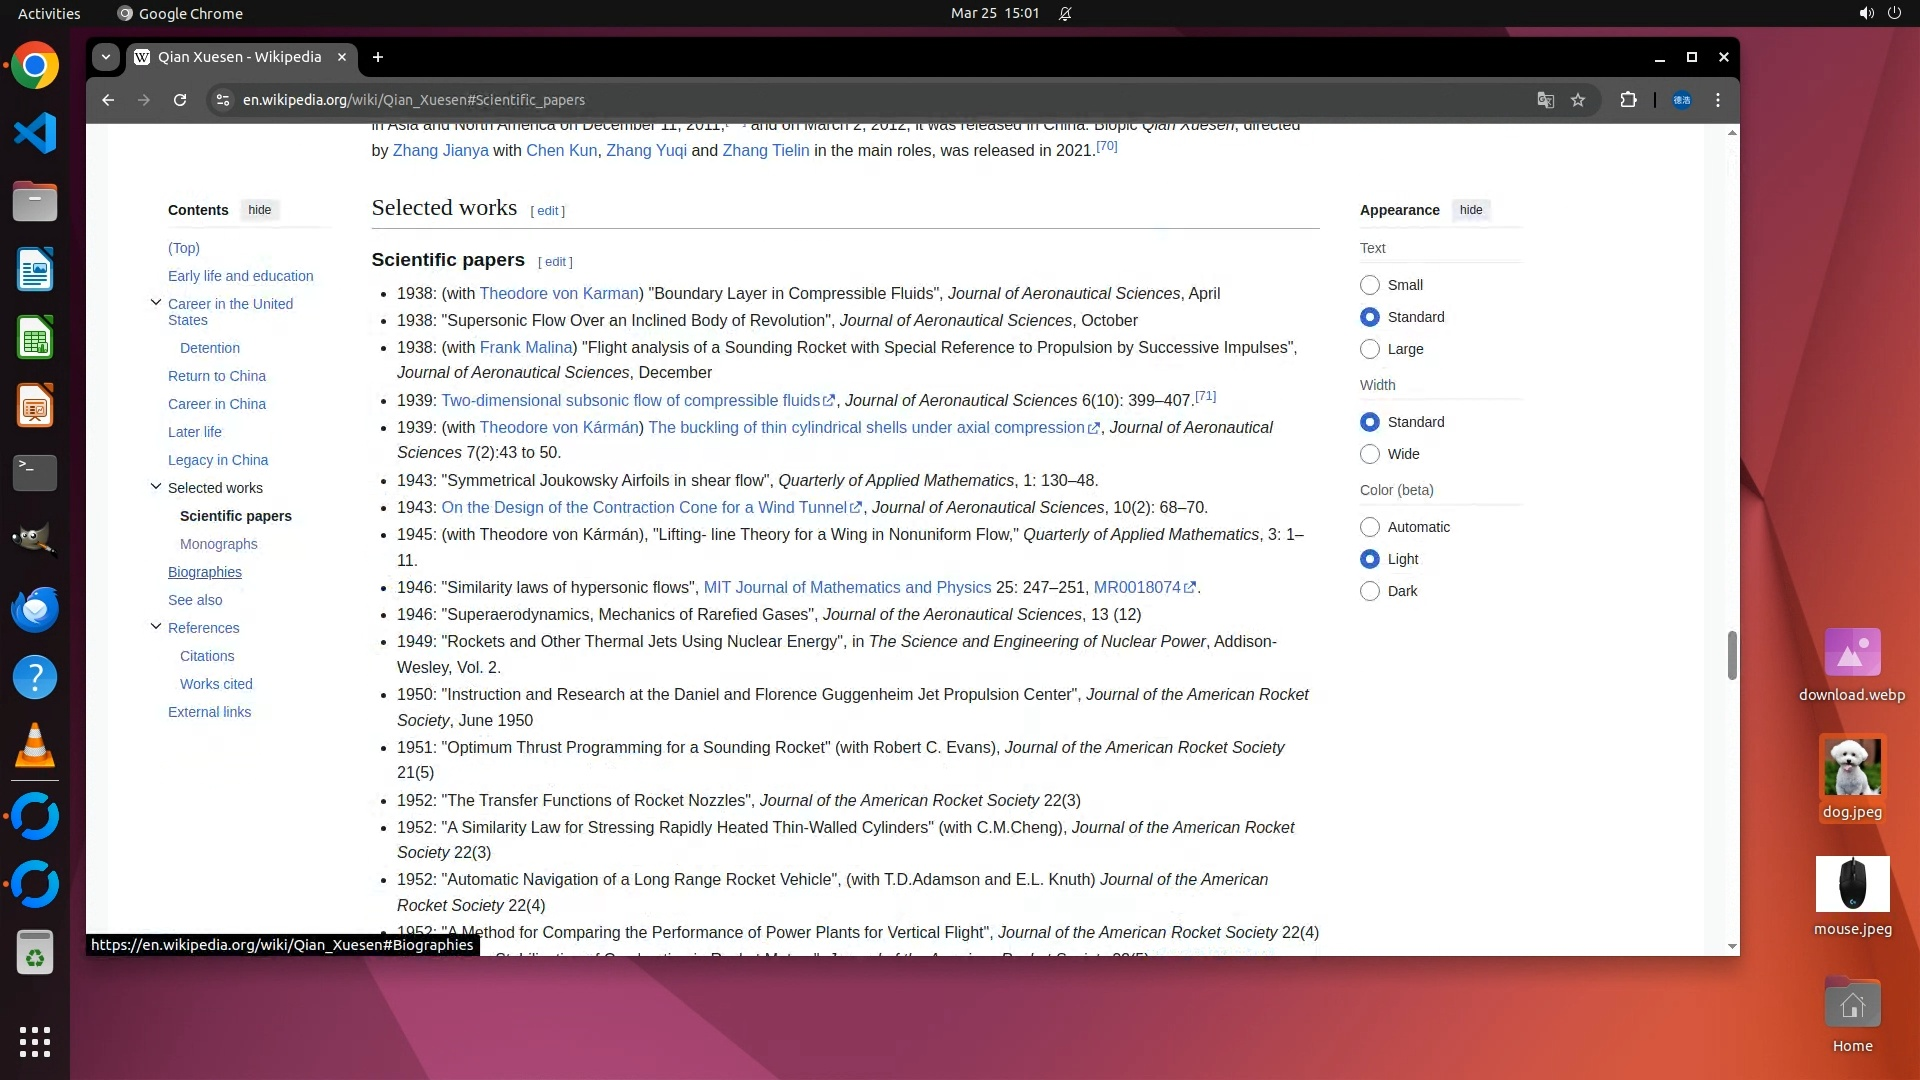Image resolution: width=1920 pixels, height=1080 pixels.
Task: Open the tab search dropdown arrow
Action: [106, 57]
